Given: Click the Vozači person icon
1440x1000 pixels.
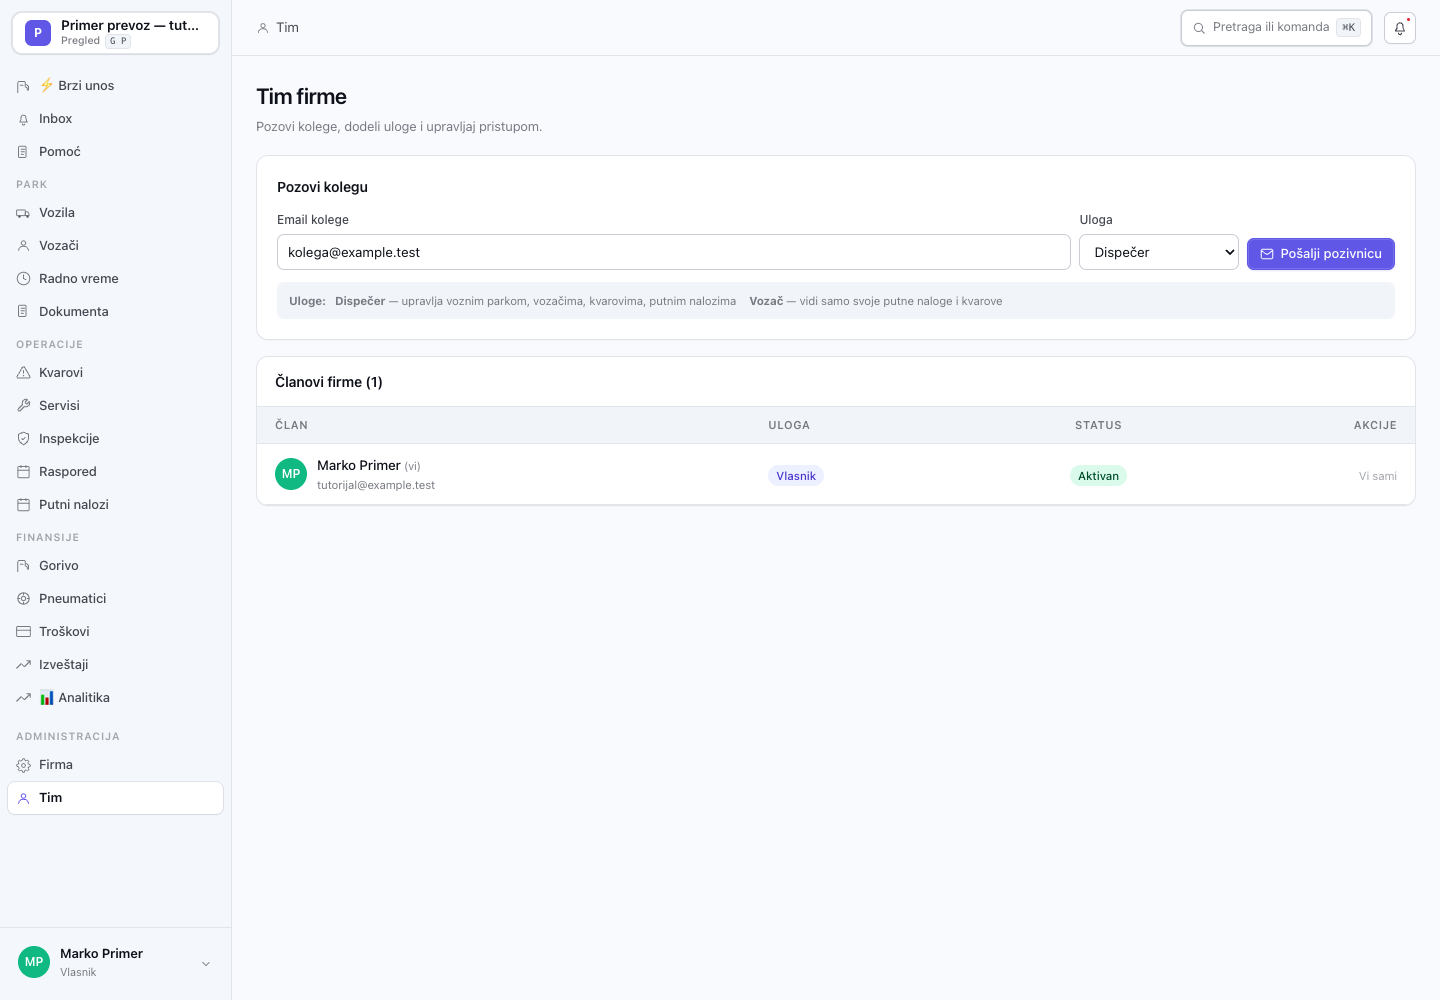Looking at the screenshot, I should point(23,246).
